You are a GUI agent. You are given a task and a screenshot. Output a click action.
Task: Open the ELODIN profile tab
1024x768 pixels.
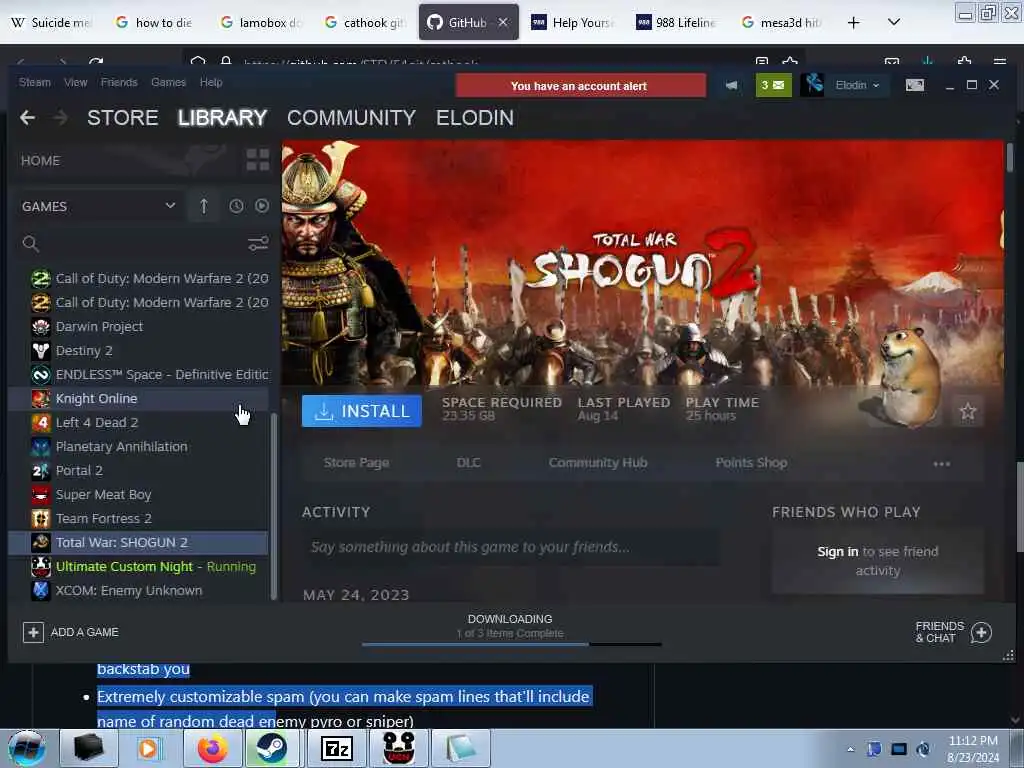tap(475, 118)
